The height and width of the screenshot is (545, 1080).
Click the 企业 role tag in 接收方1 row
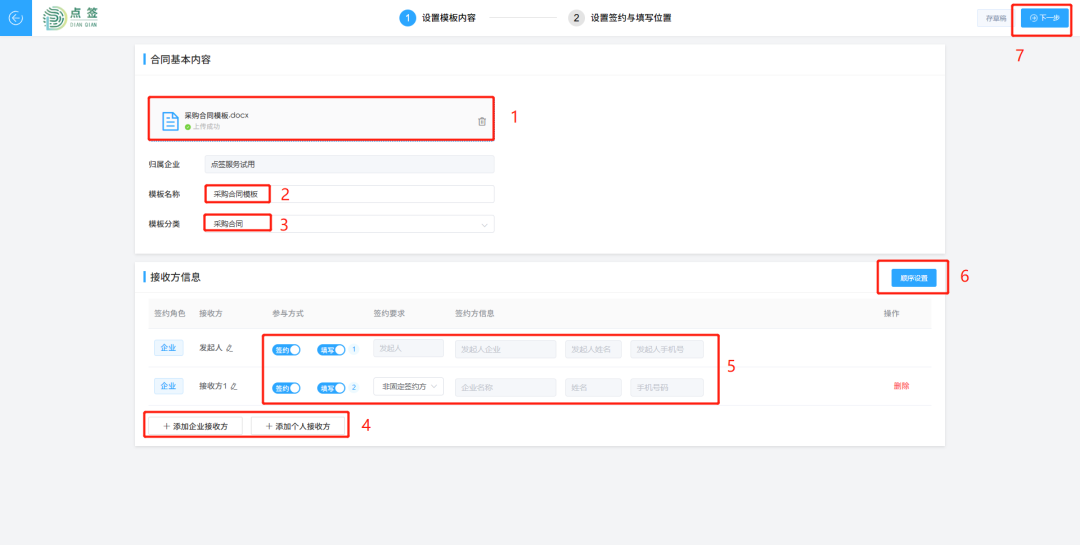168,386
